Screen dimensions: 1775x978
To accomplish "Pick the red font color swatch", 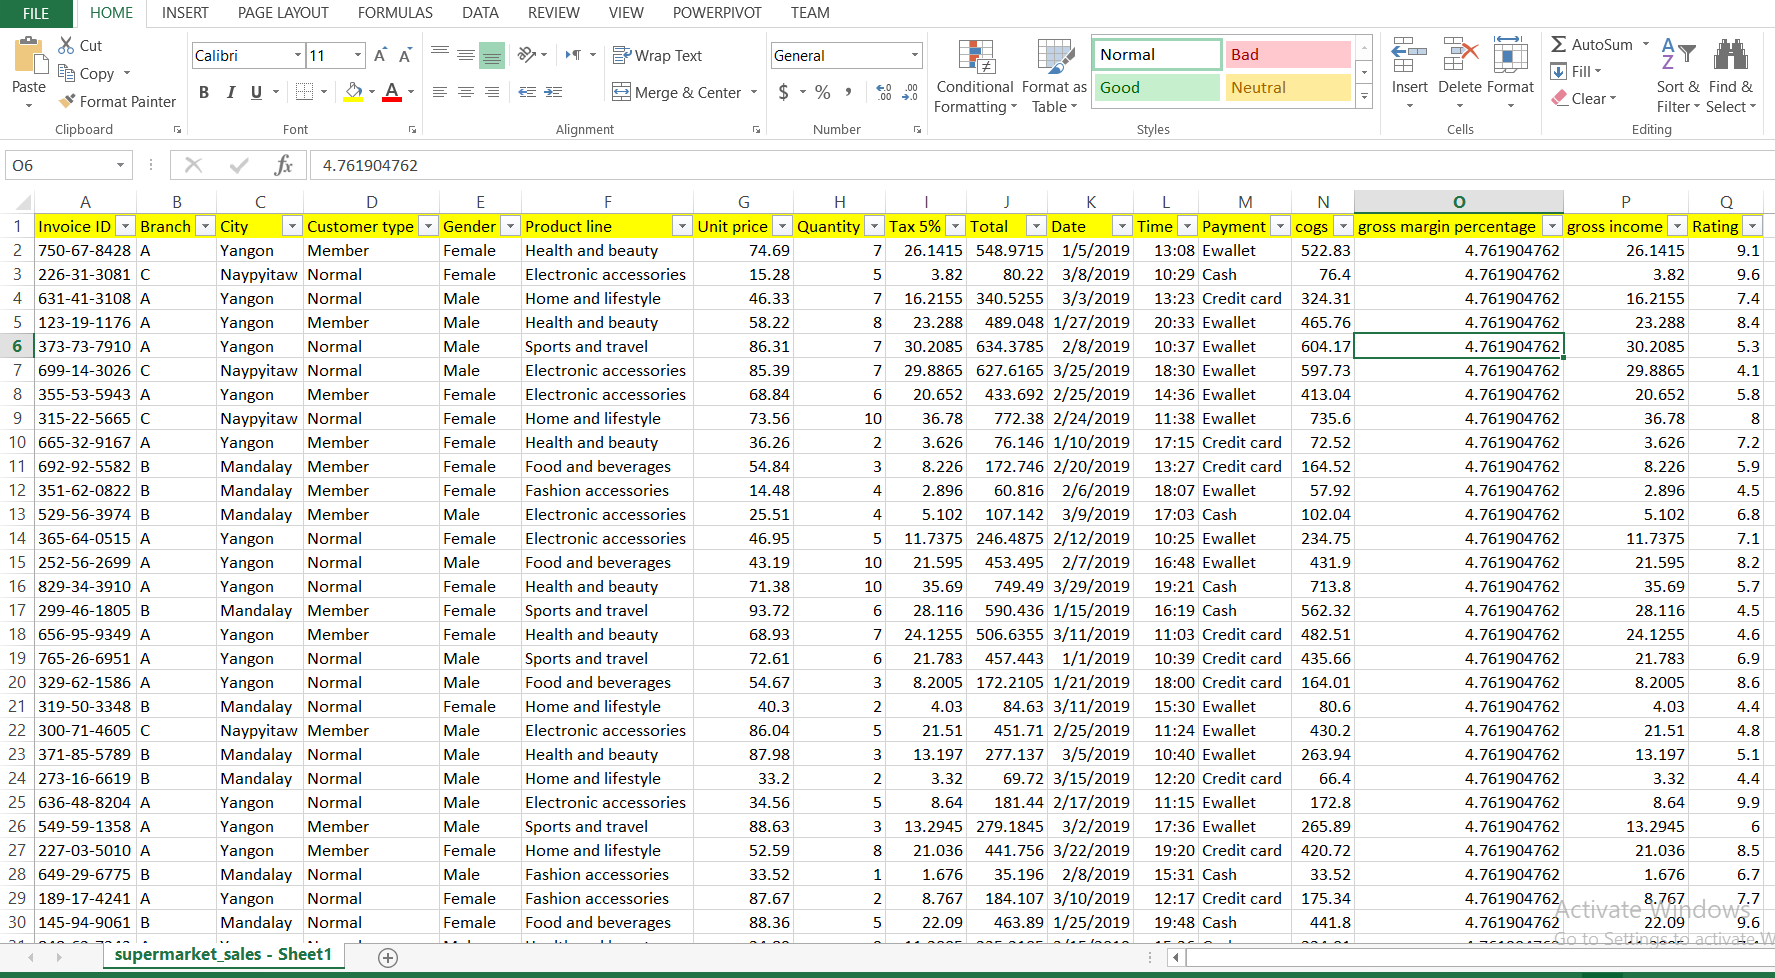I will coord(392,98).
